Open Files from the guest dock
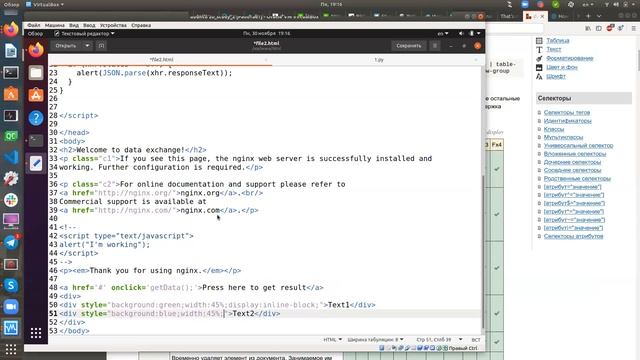 coord(36,73)
